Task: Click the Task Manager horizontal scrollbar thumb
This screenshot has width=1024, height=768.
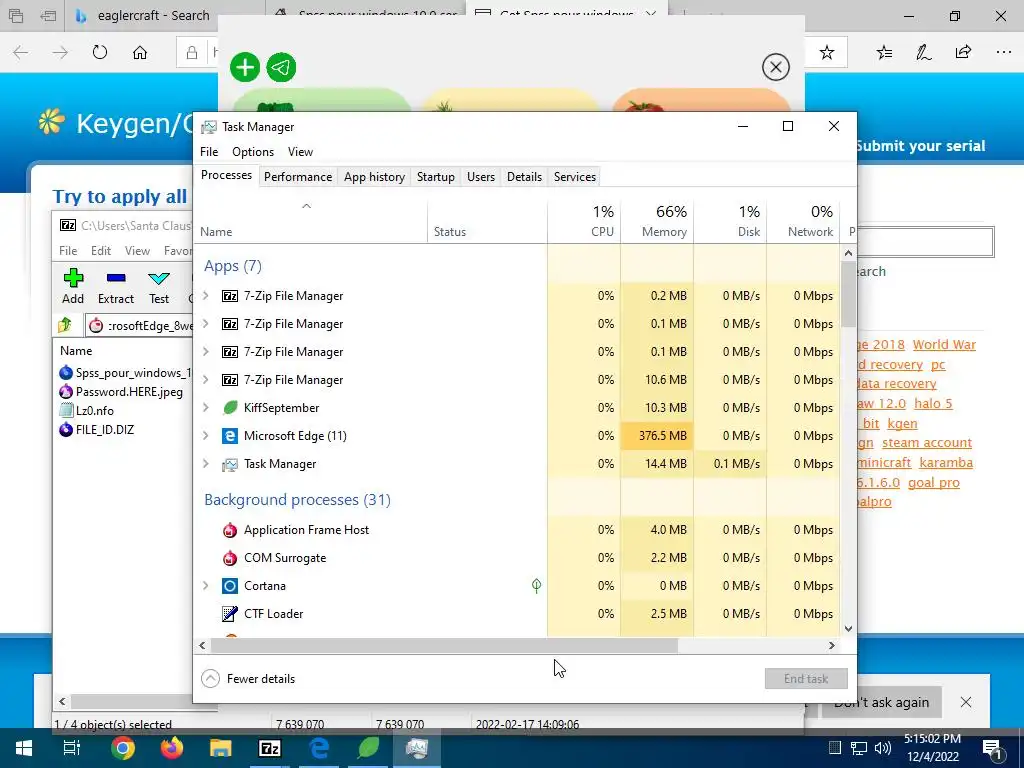Action: (x=444, y=645)
